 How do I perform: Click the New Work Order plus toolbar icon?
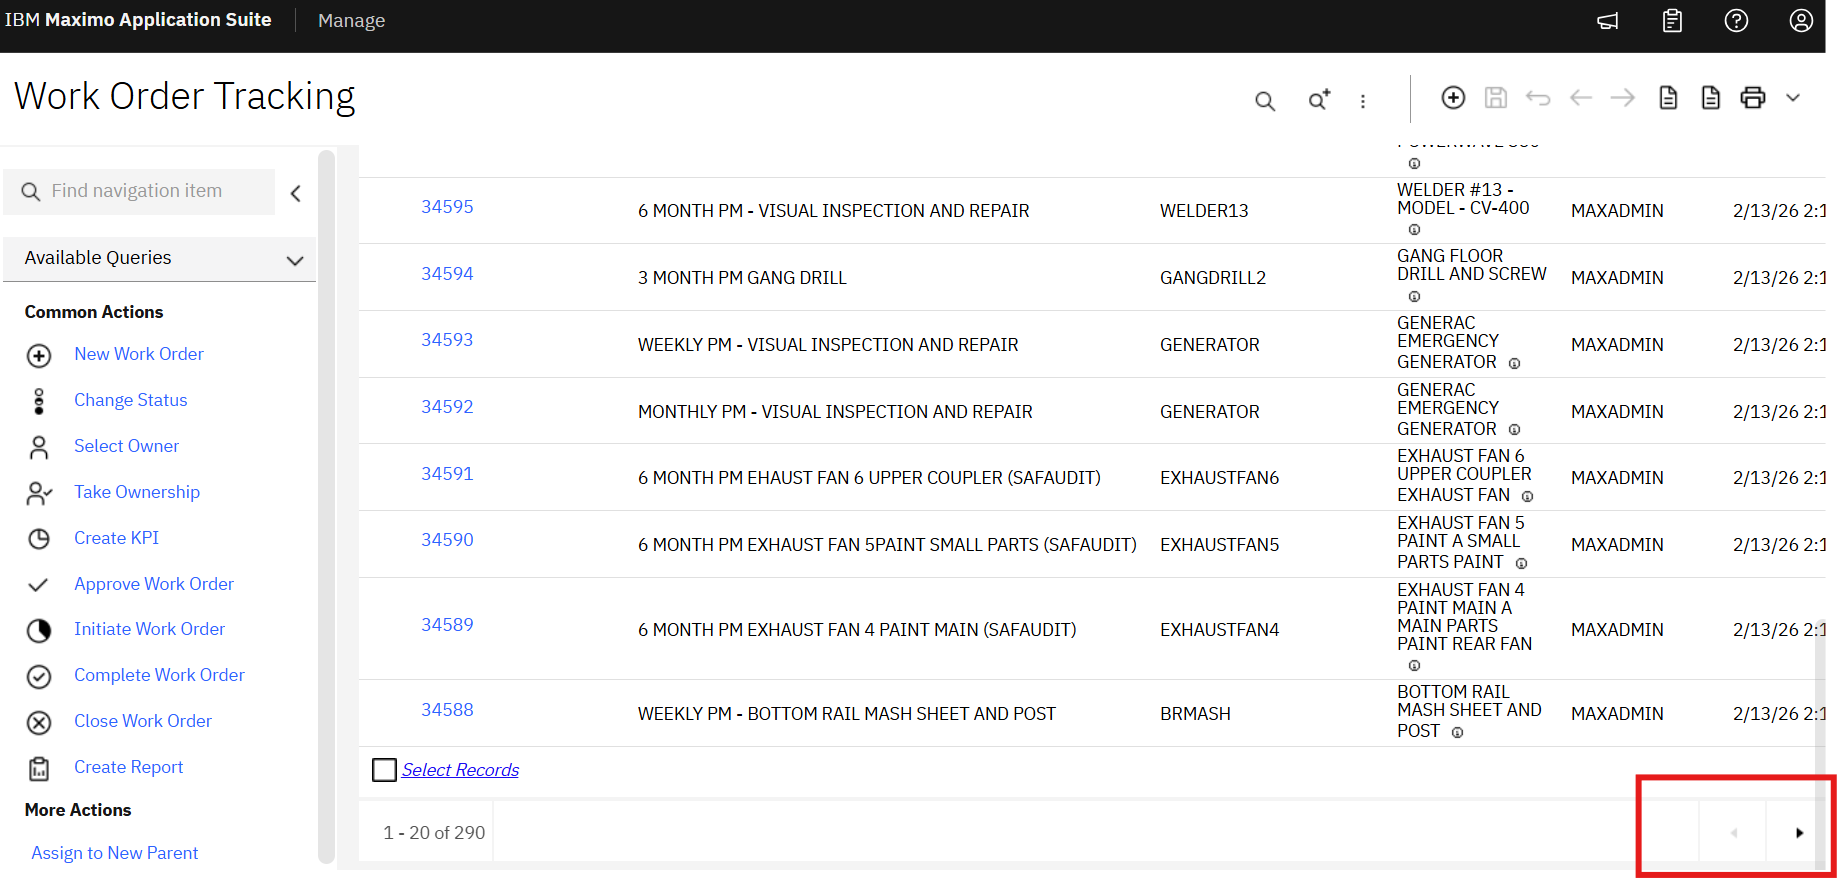pyautogui.click(x=1453, y=98)
